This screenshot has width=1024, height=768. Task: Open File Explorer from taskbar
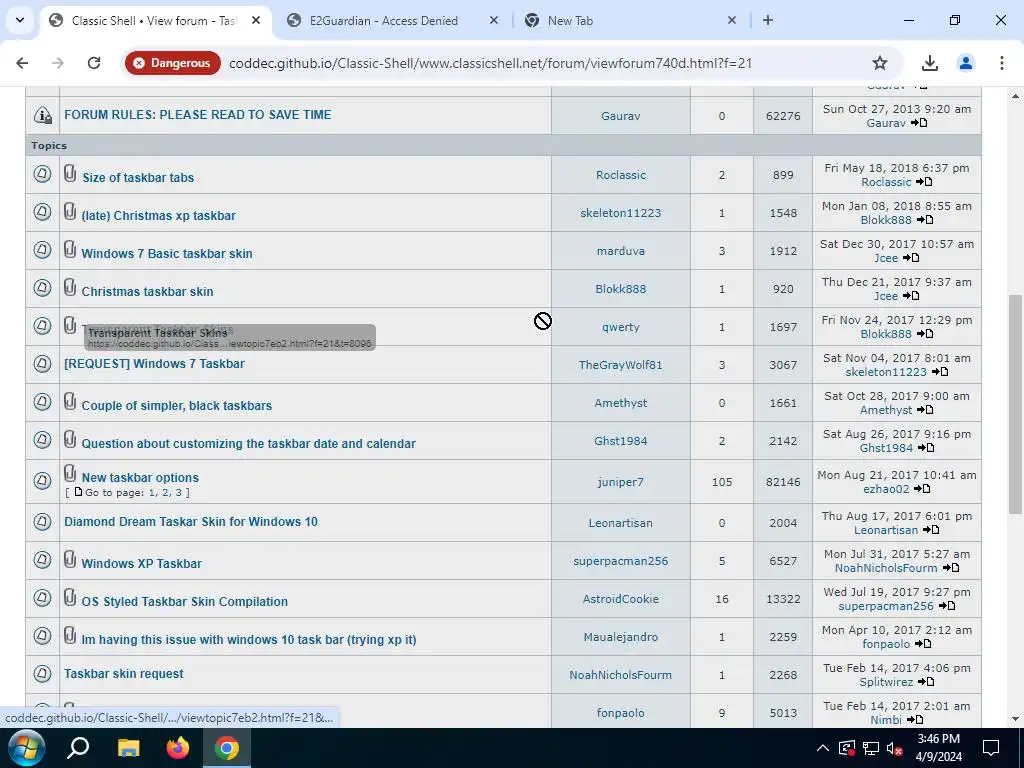128,748
